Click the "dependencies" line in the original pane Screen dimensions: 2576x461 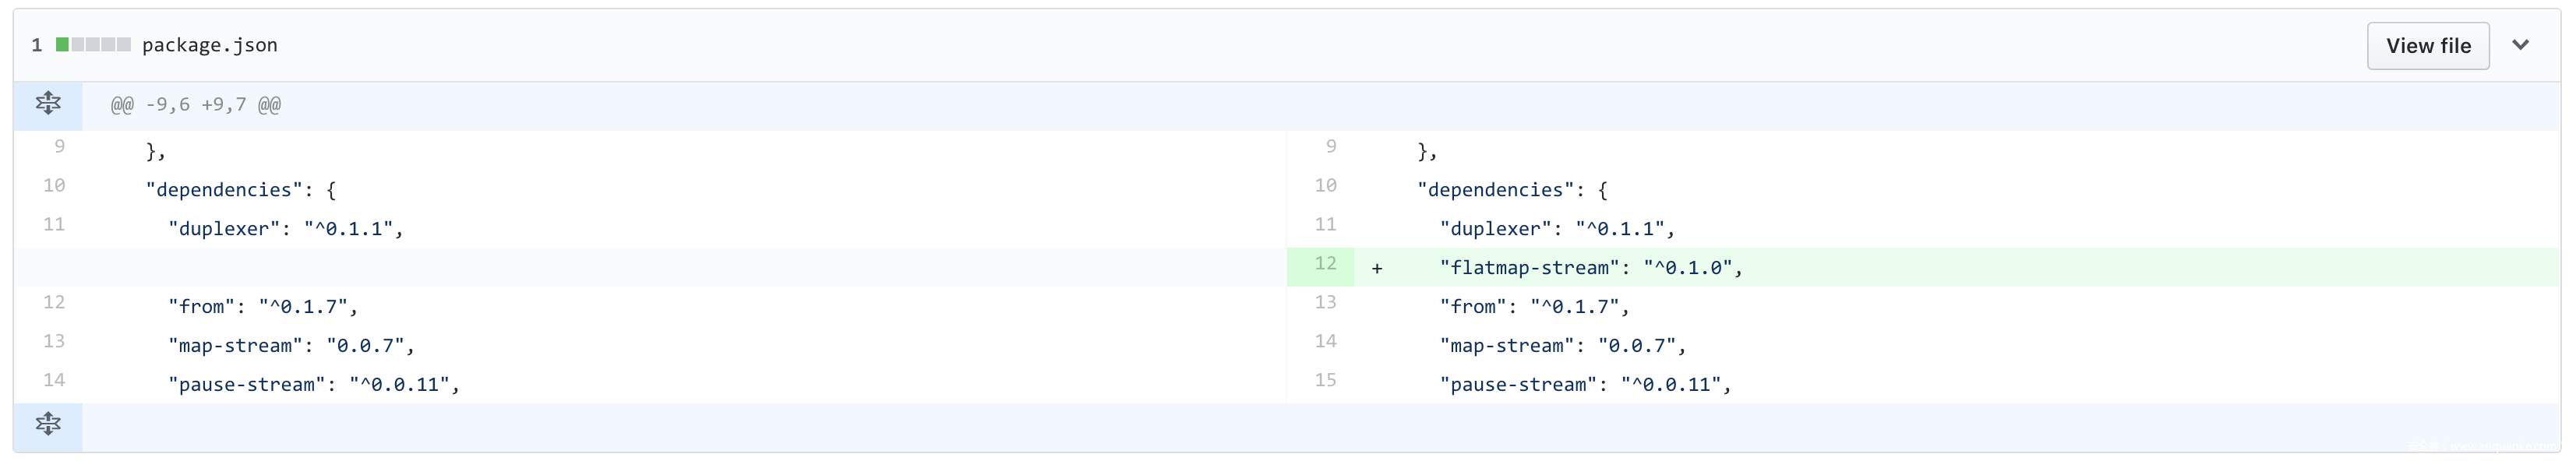click(241, 190)
